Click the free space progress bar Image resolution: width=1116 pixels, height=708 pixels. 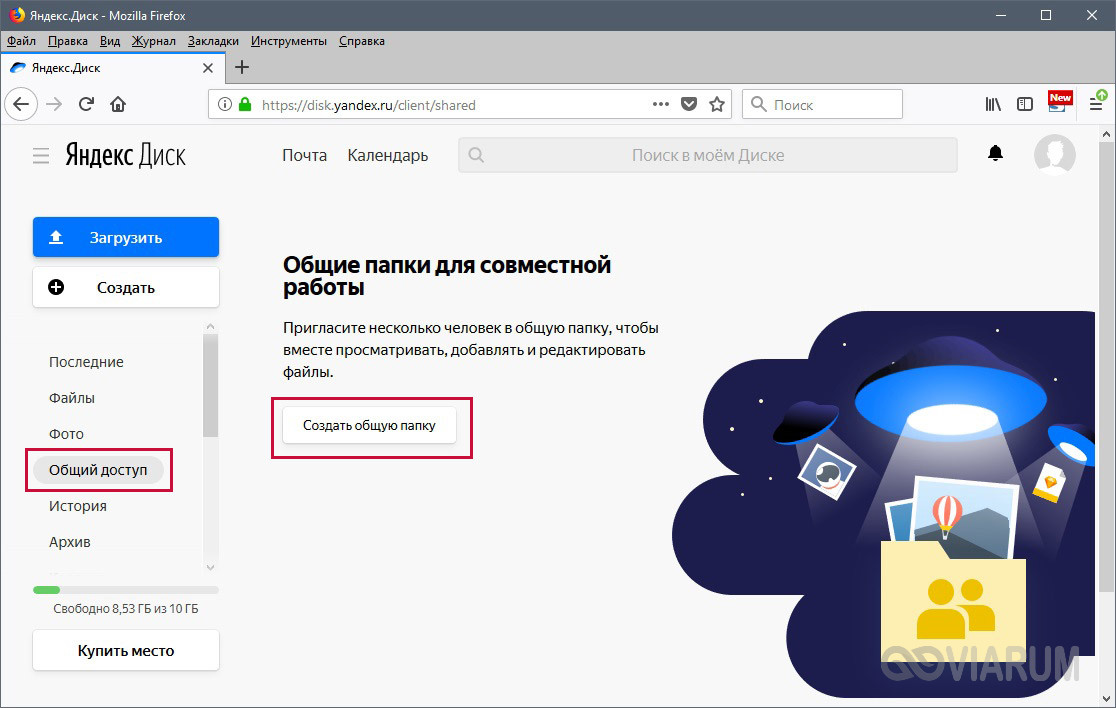coord(126,590)
